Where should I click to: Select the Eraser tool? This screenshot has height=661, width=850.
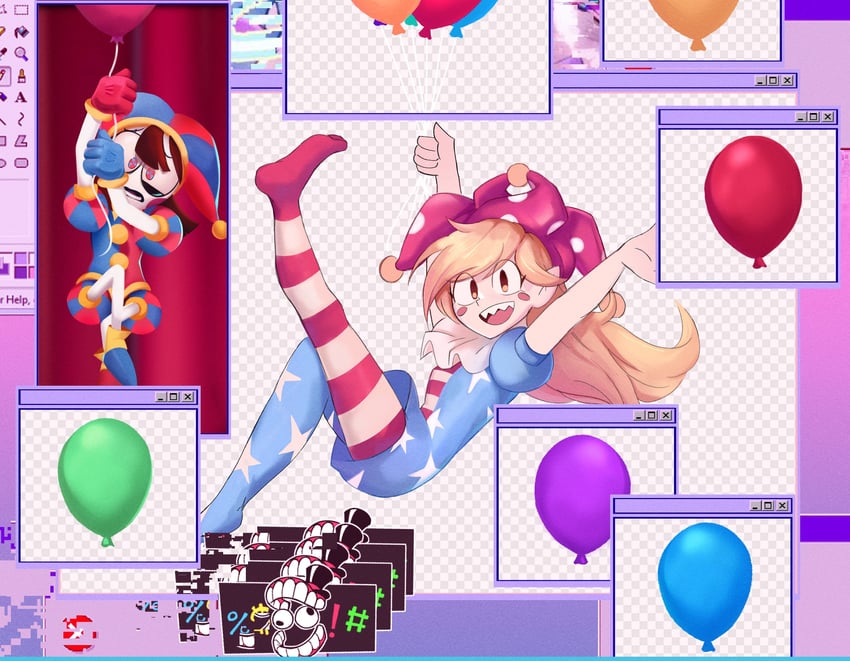(x=3, y=32)
